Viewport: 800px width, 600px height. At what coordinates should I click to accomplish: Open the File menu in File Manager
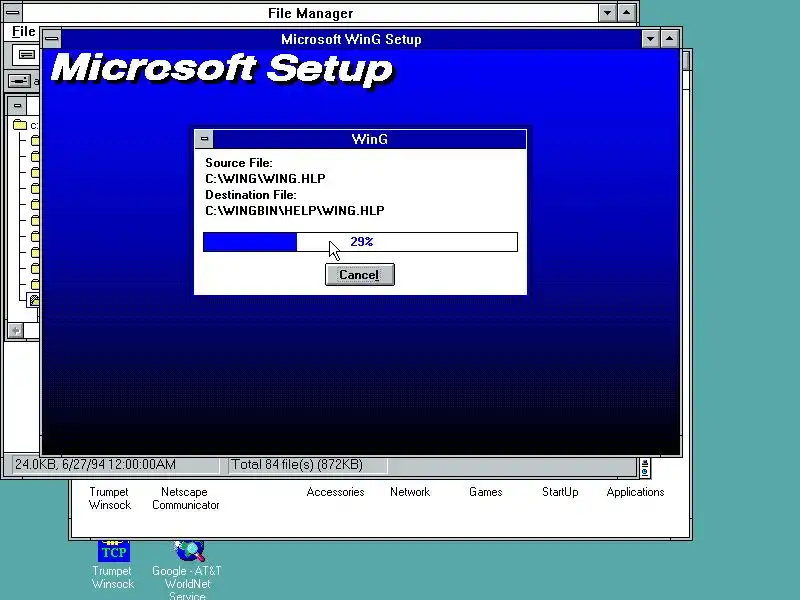click(x=23, y=32)
